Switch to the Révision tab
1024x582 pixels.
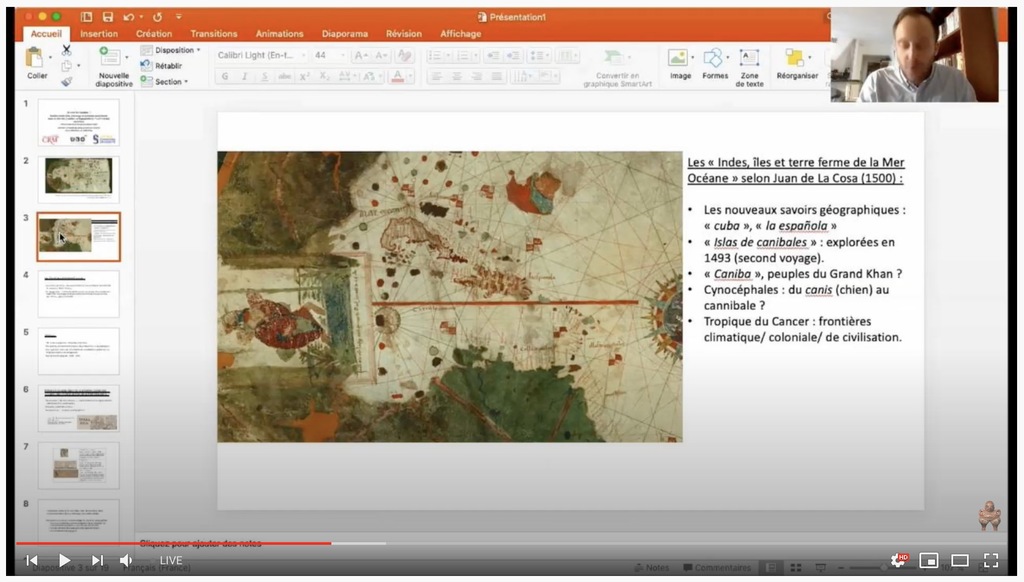404,33
